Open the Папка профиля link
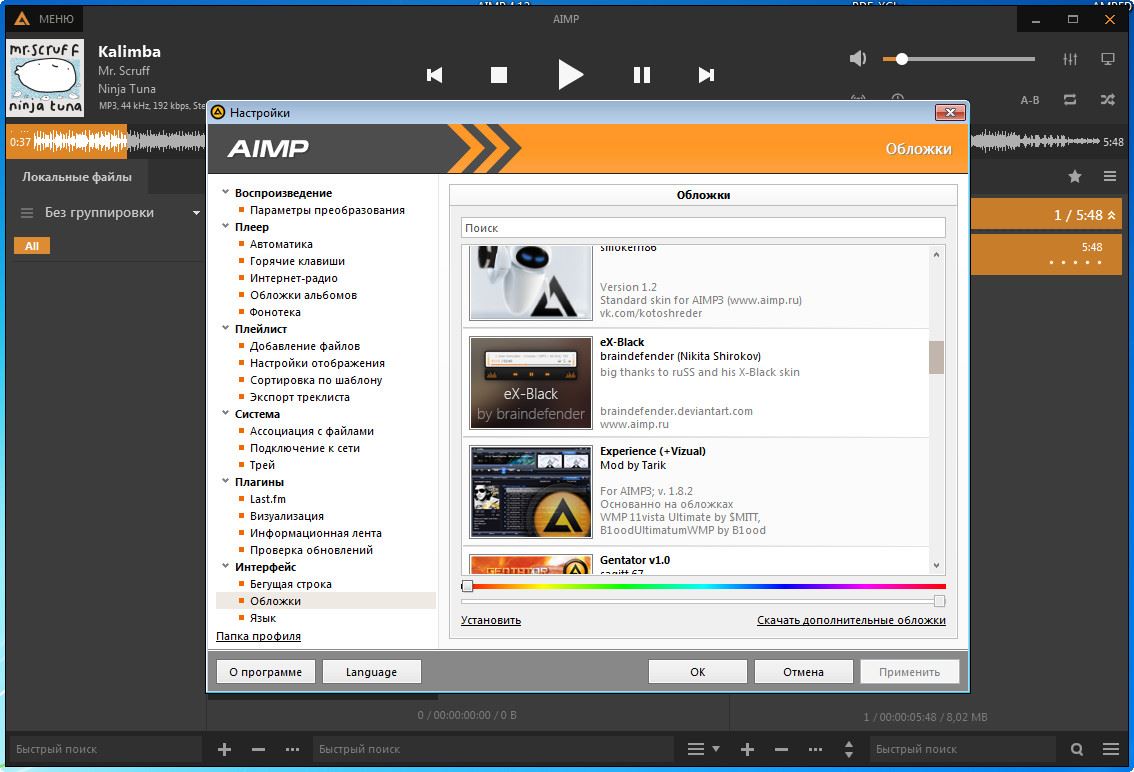Screen dimensions: 1134x772 258,636
